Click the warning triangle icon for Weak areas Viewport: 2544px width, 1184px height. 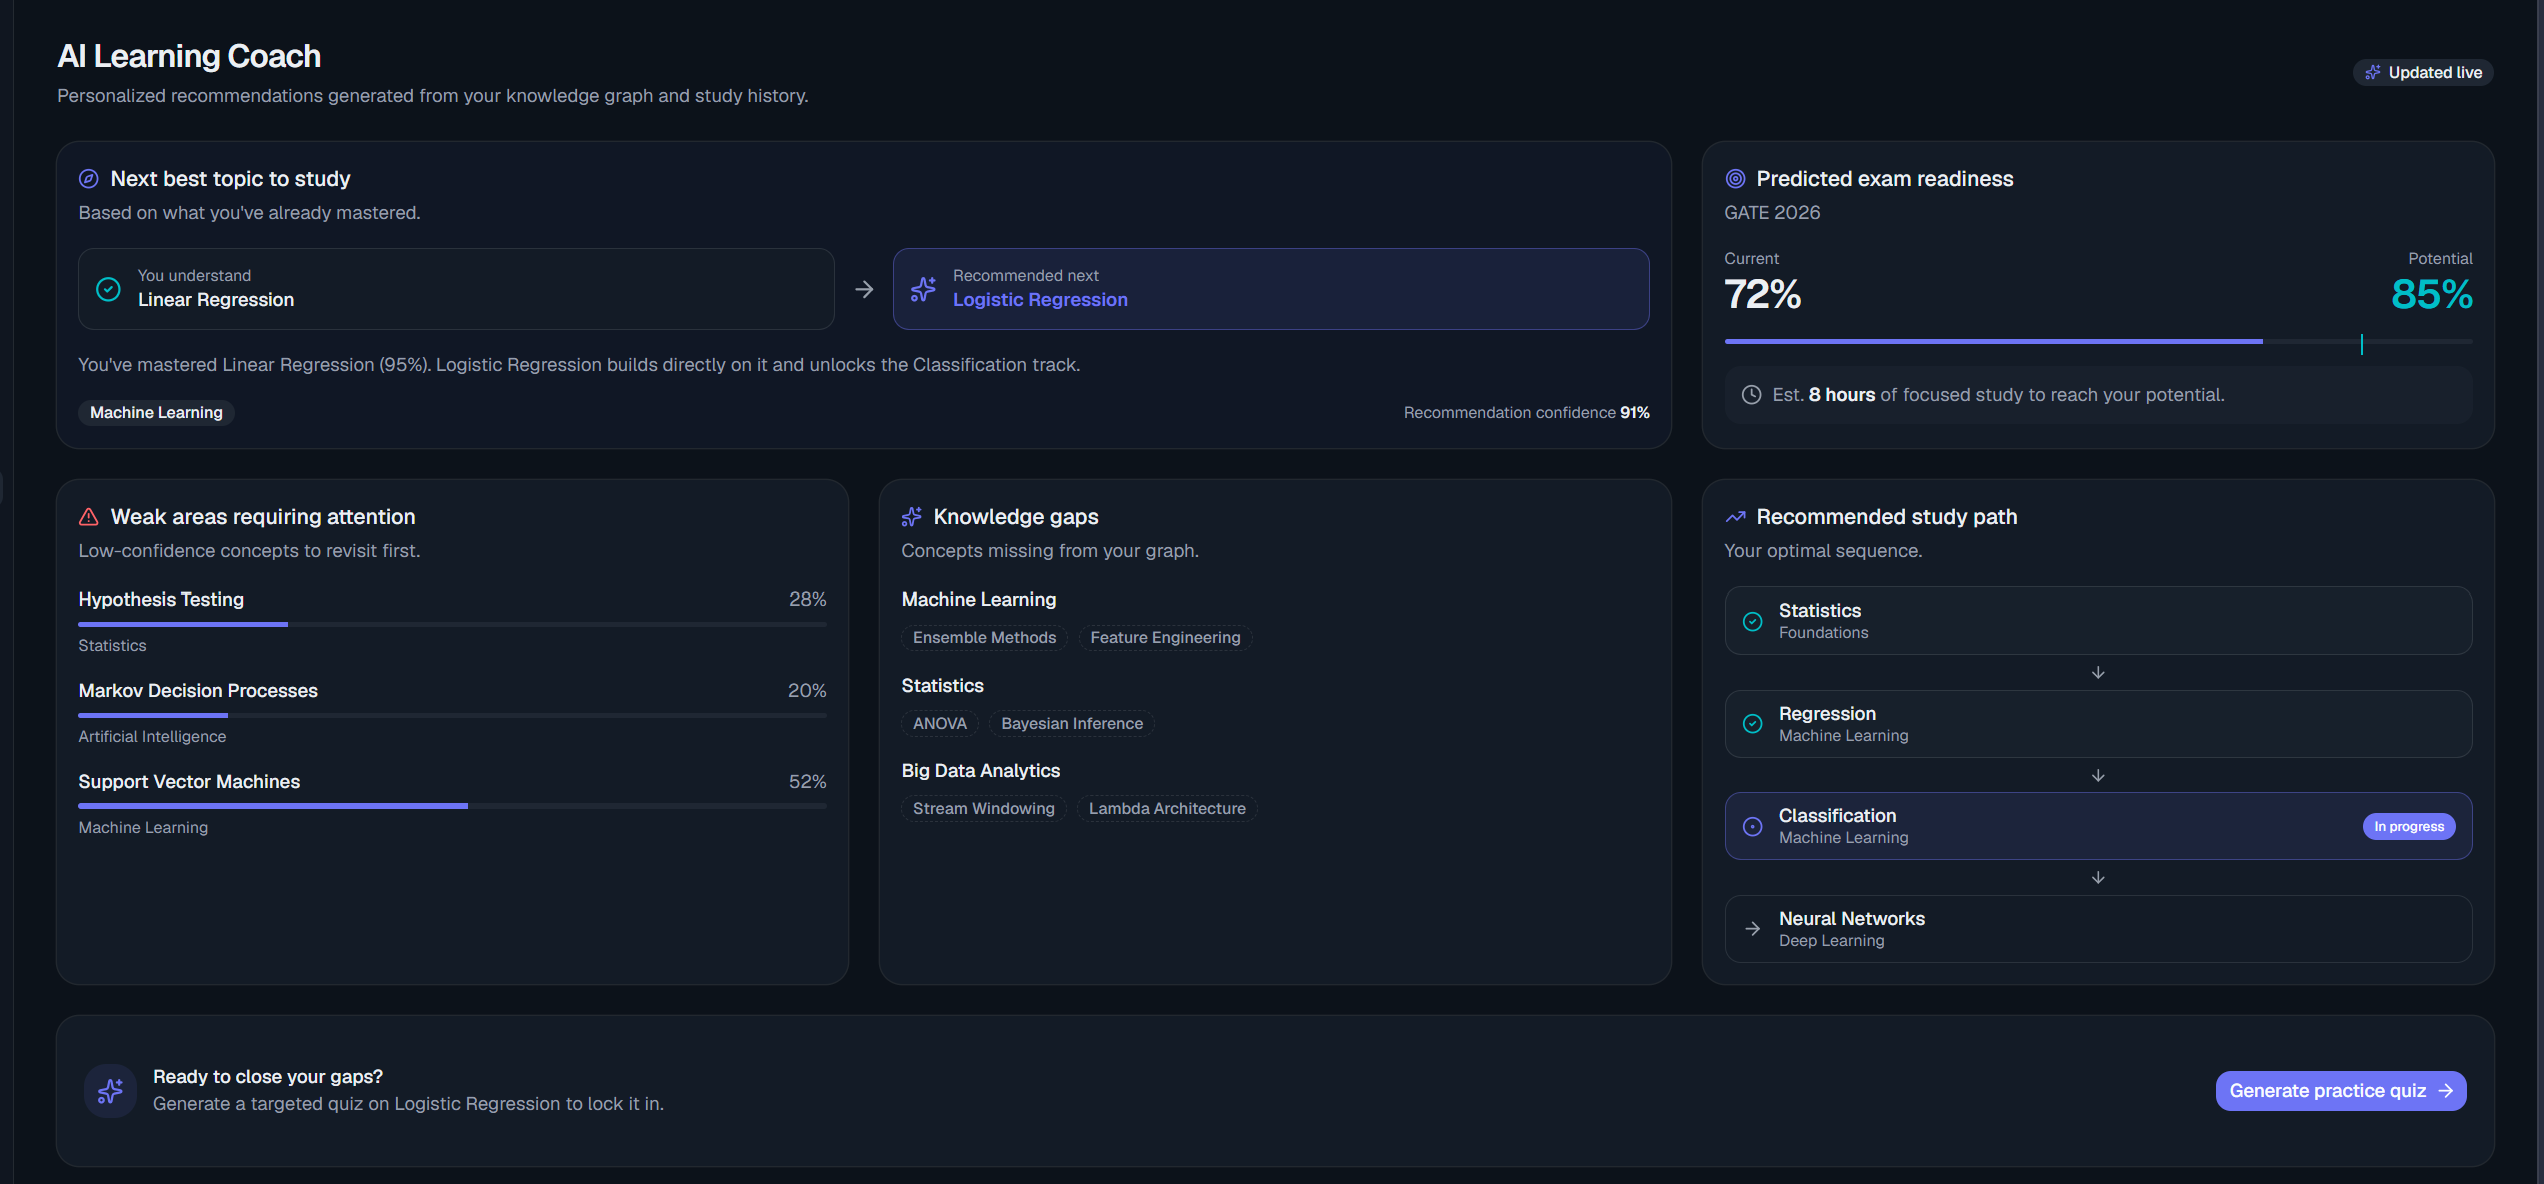pyautogui.click(x=89, y=517)
